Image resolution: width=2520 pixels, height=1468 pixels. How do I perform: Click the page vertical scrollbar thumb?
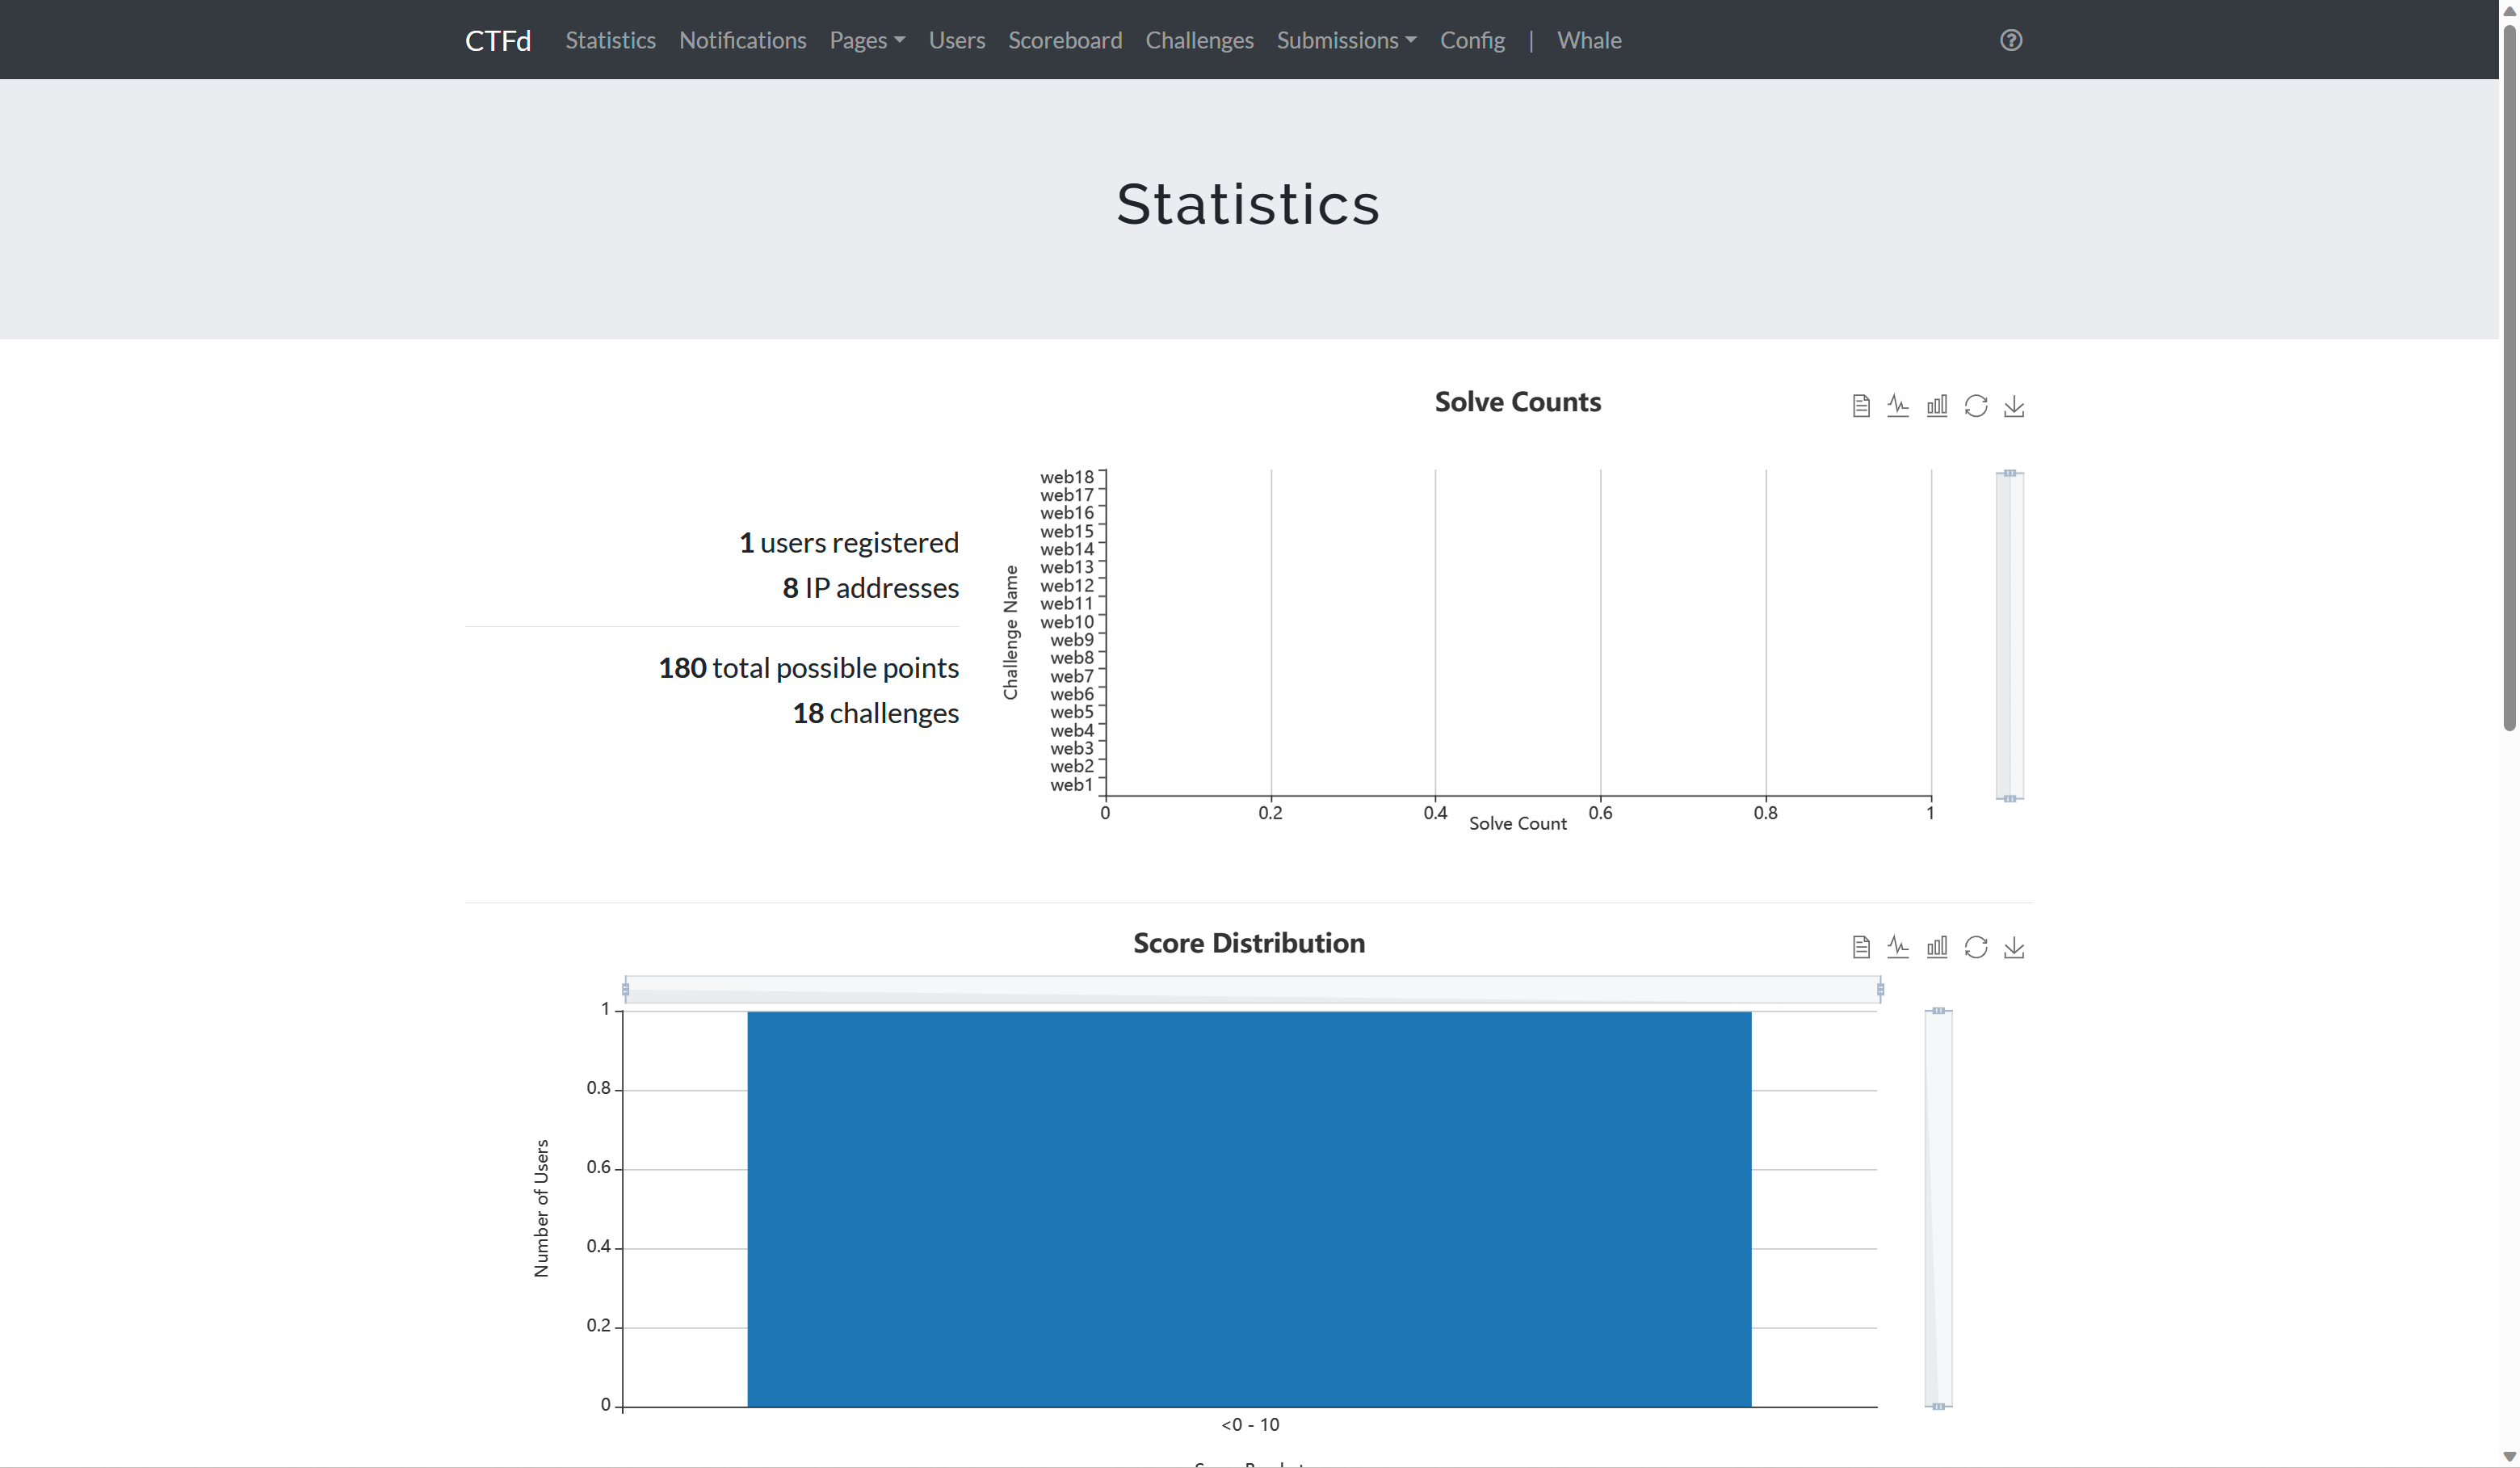coord(2509,378)
